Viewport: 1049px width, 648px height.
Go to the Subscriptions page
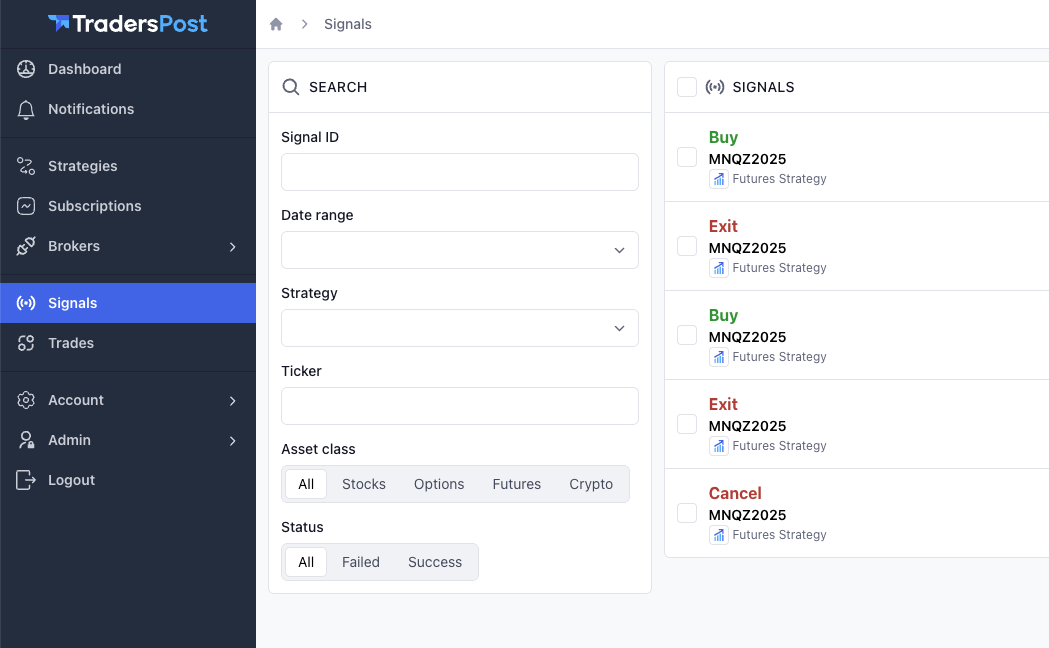click(94, 206)
